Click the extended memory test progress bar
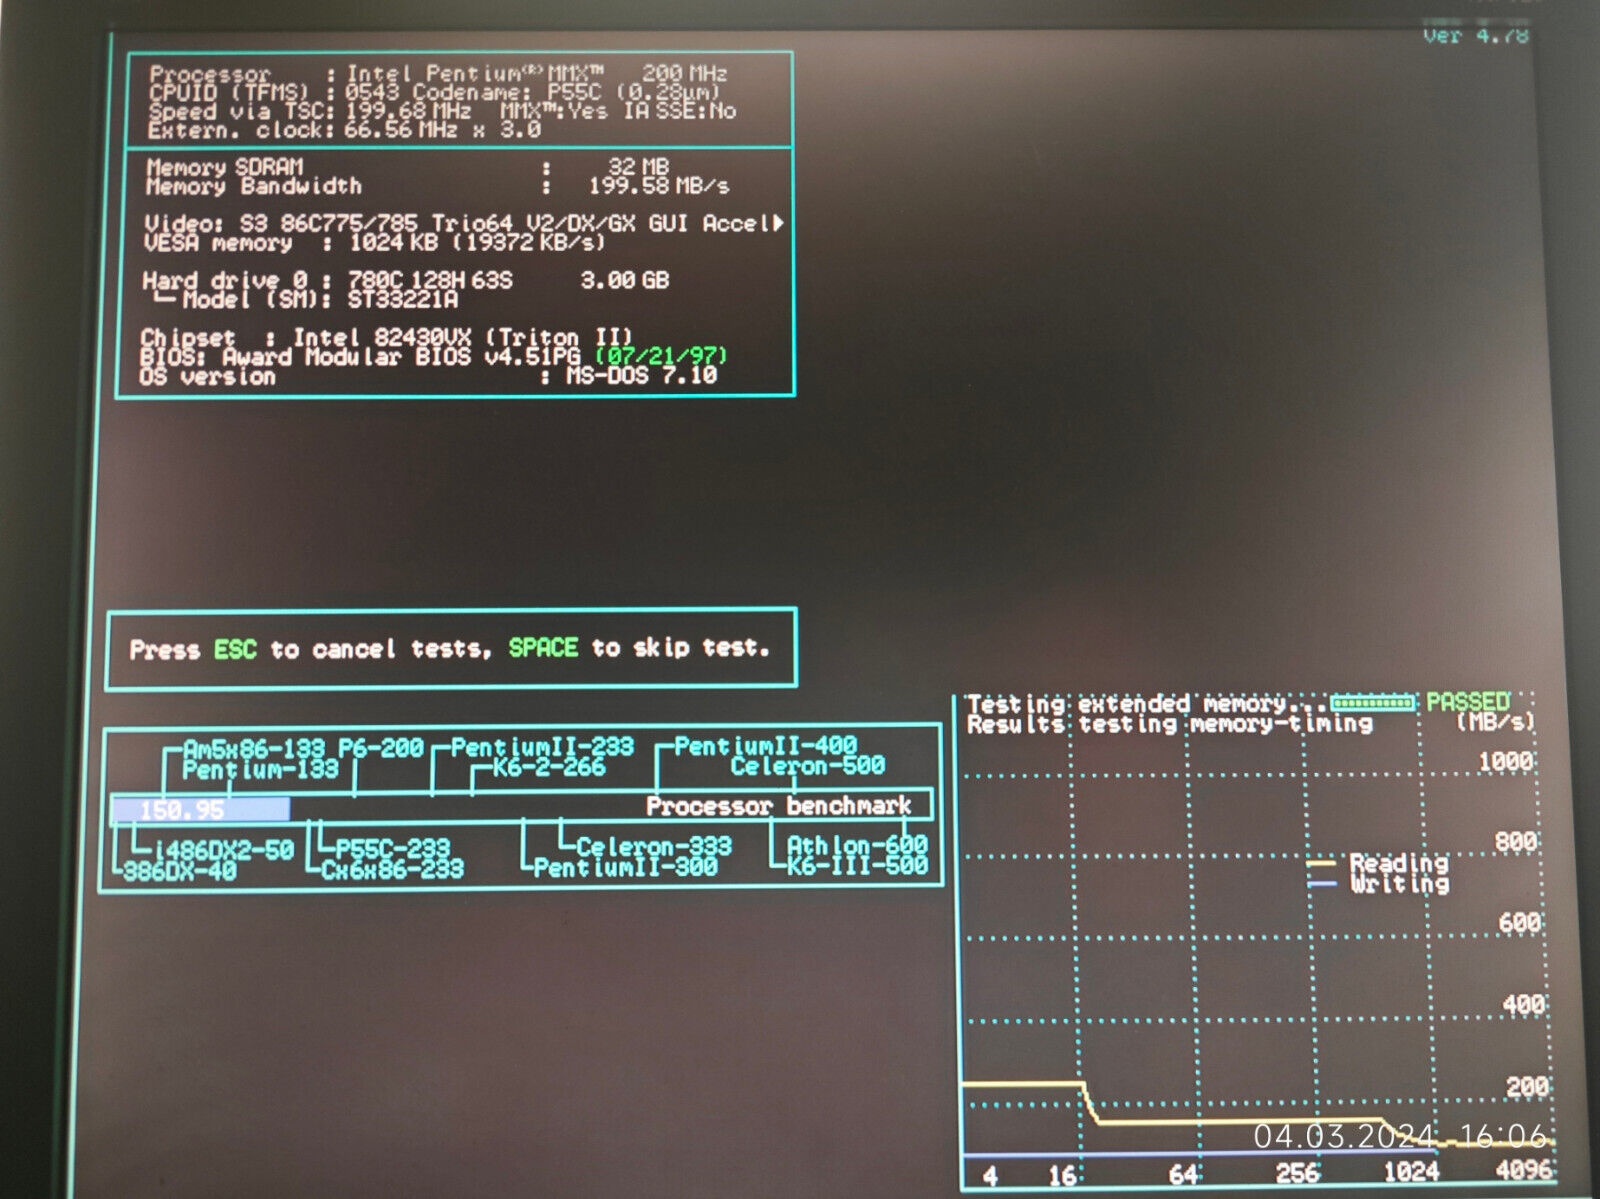Screen dimensions: 1600x1199 point(1374,703)
